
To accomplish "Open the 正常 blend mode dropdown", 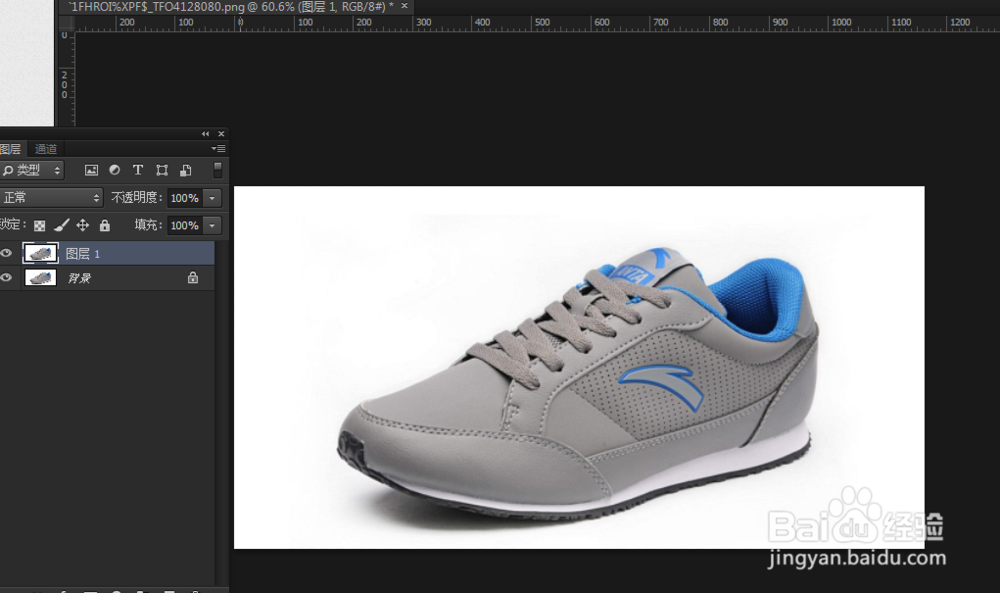I will 51,198.
